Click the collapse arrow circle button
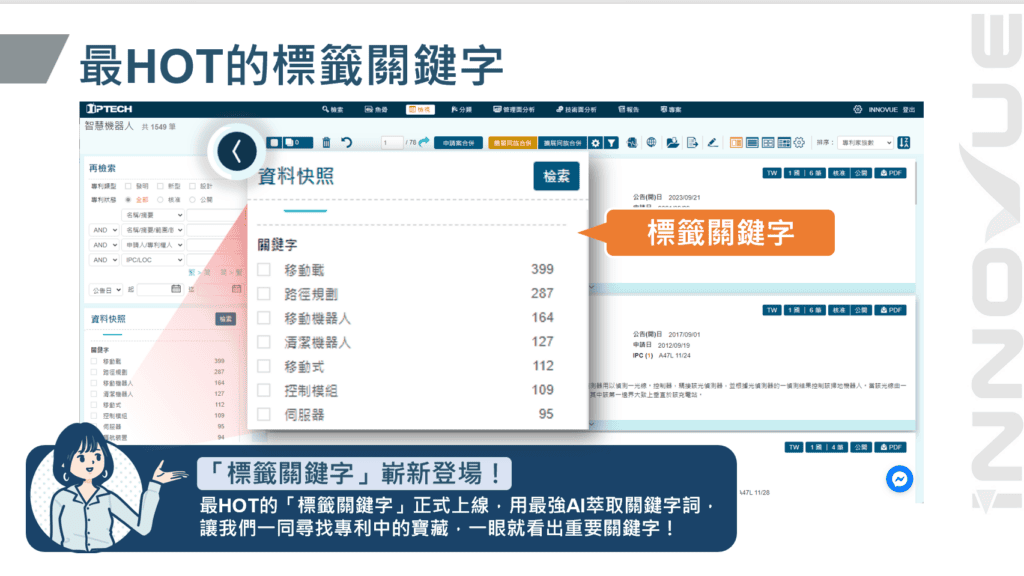 236,152
